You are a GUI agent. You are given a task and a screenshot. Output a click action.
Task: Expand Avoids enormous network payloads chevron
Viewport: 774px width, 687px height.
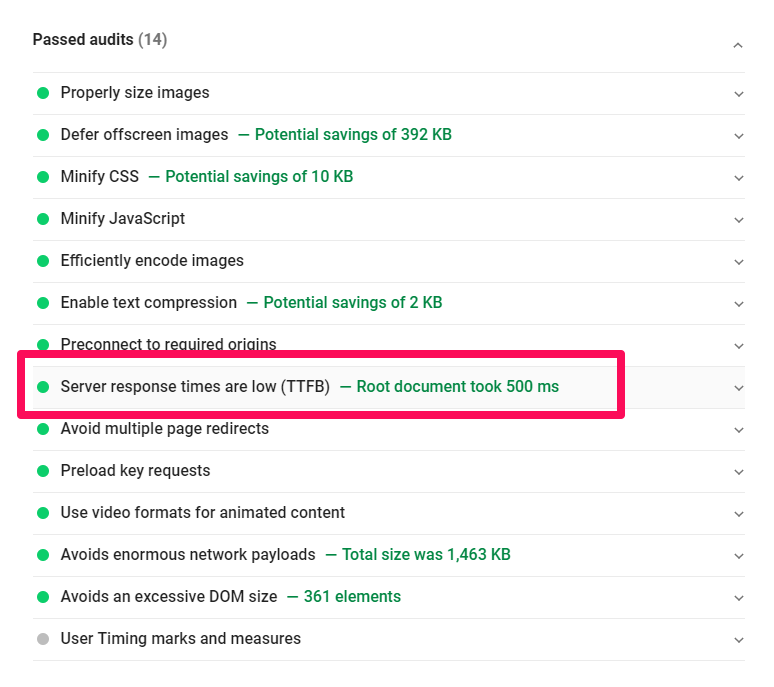[738, 556]
